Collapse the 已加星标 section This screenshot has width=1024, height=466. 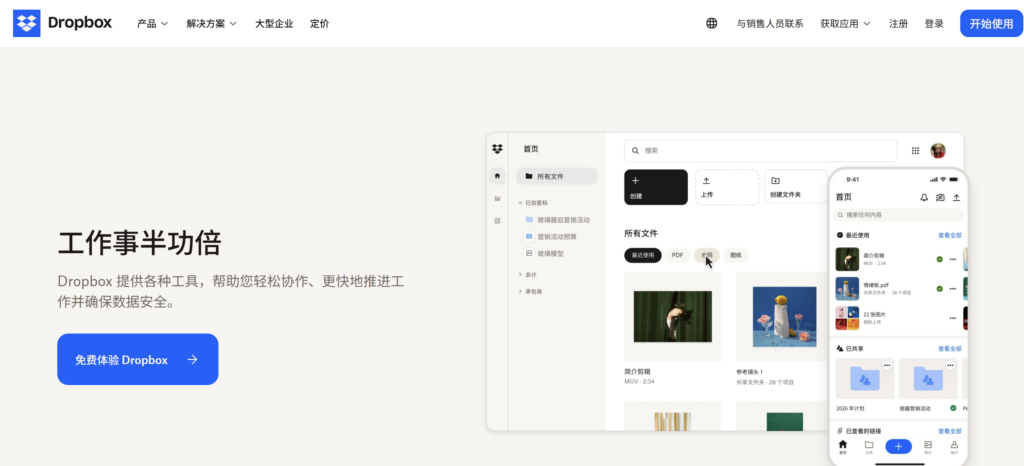pos(536,203)
